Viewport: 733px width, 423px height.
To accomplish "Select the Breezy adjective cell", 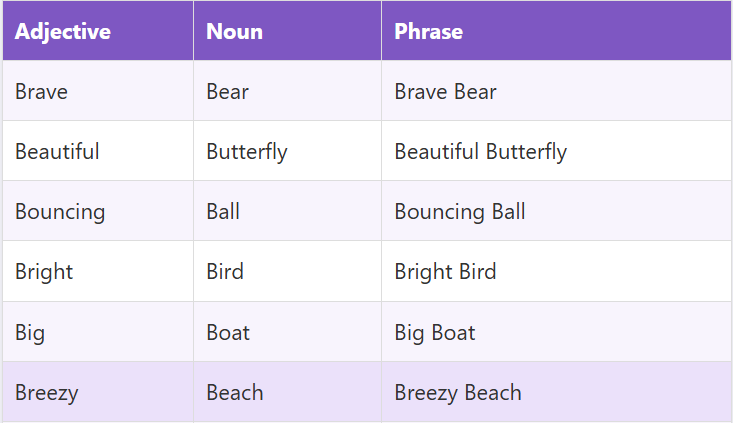I will pyautogui.click(x=46, y=392).
